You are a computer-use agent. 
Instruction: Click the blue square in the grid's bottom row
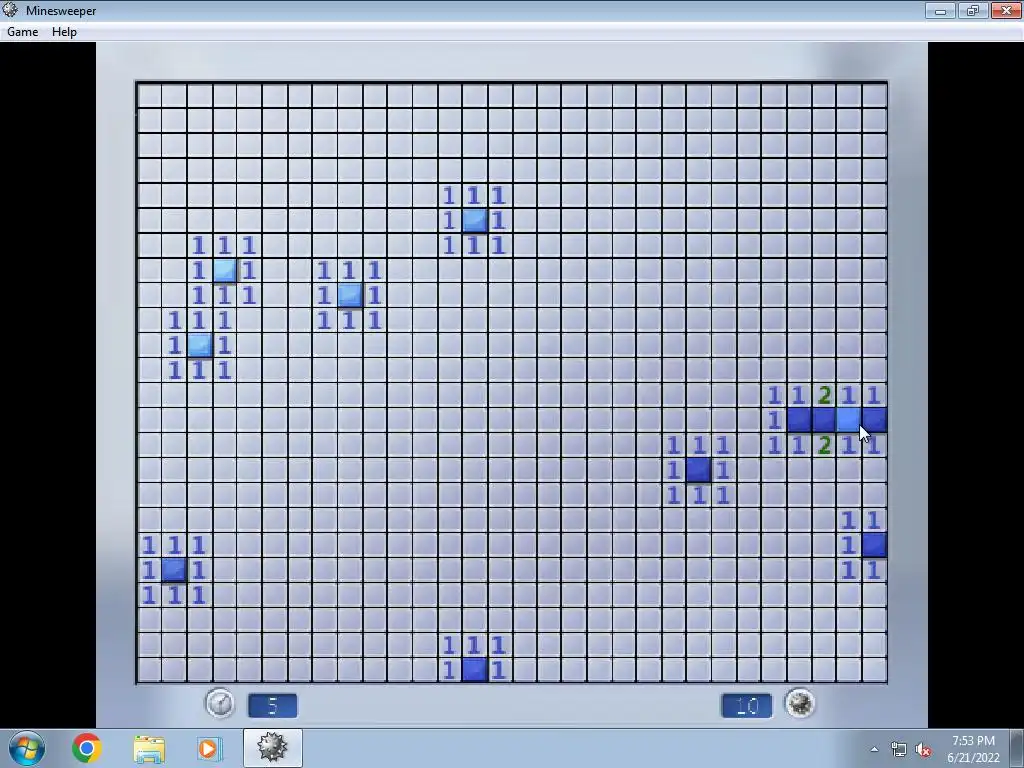click(474, 670)
